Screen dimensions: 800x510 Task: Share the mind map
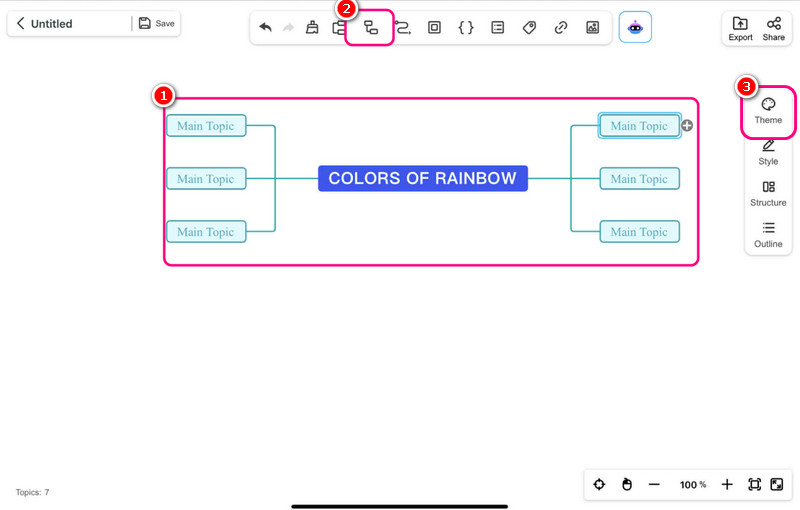pyautogui.click(x=773, y=29)
